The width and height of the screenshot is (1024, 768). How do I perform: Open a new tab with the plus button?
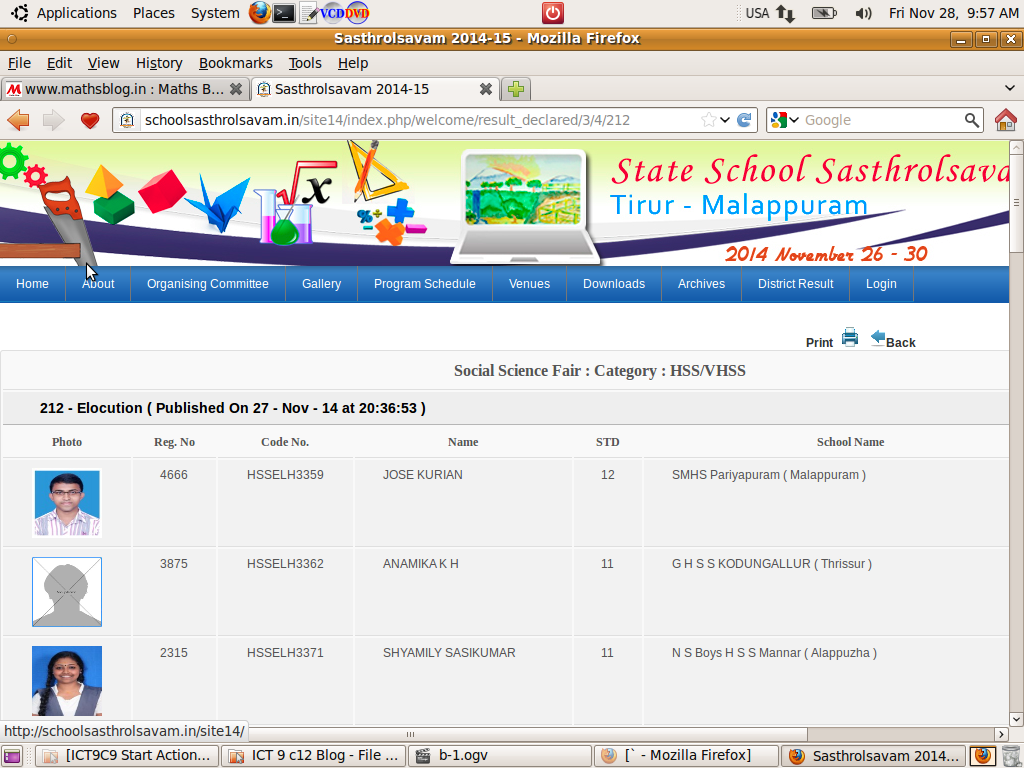tap(516, 89)
